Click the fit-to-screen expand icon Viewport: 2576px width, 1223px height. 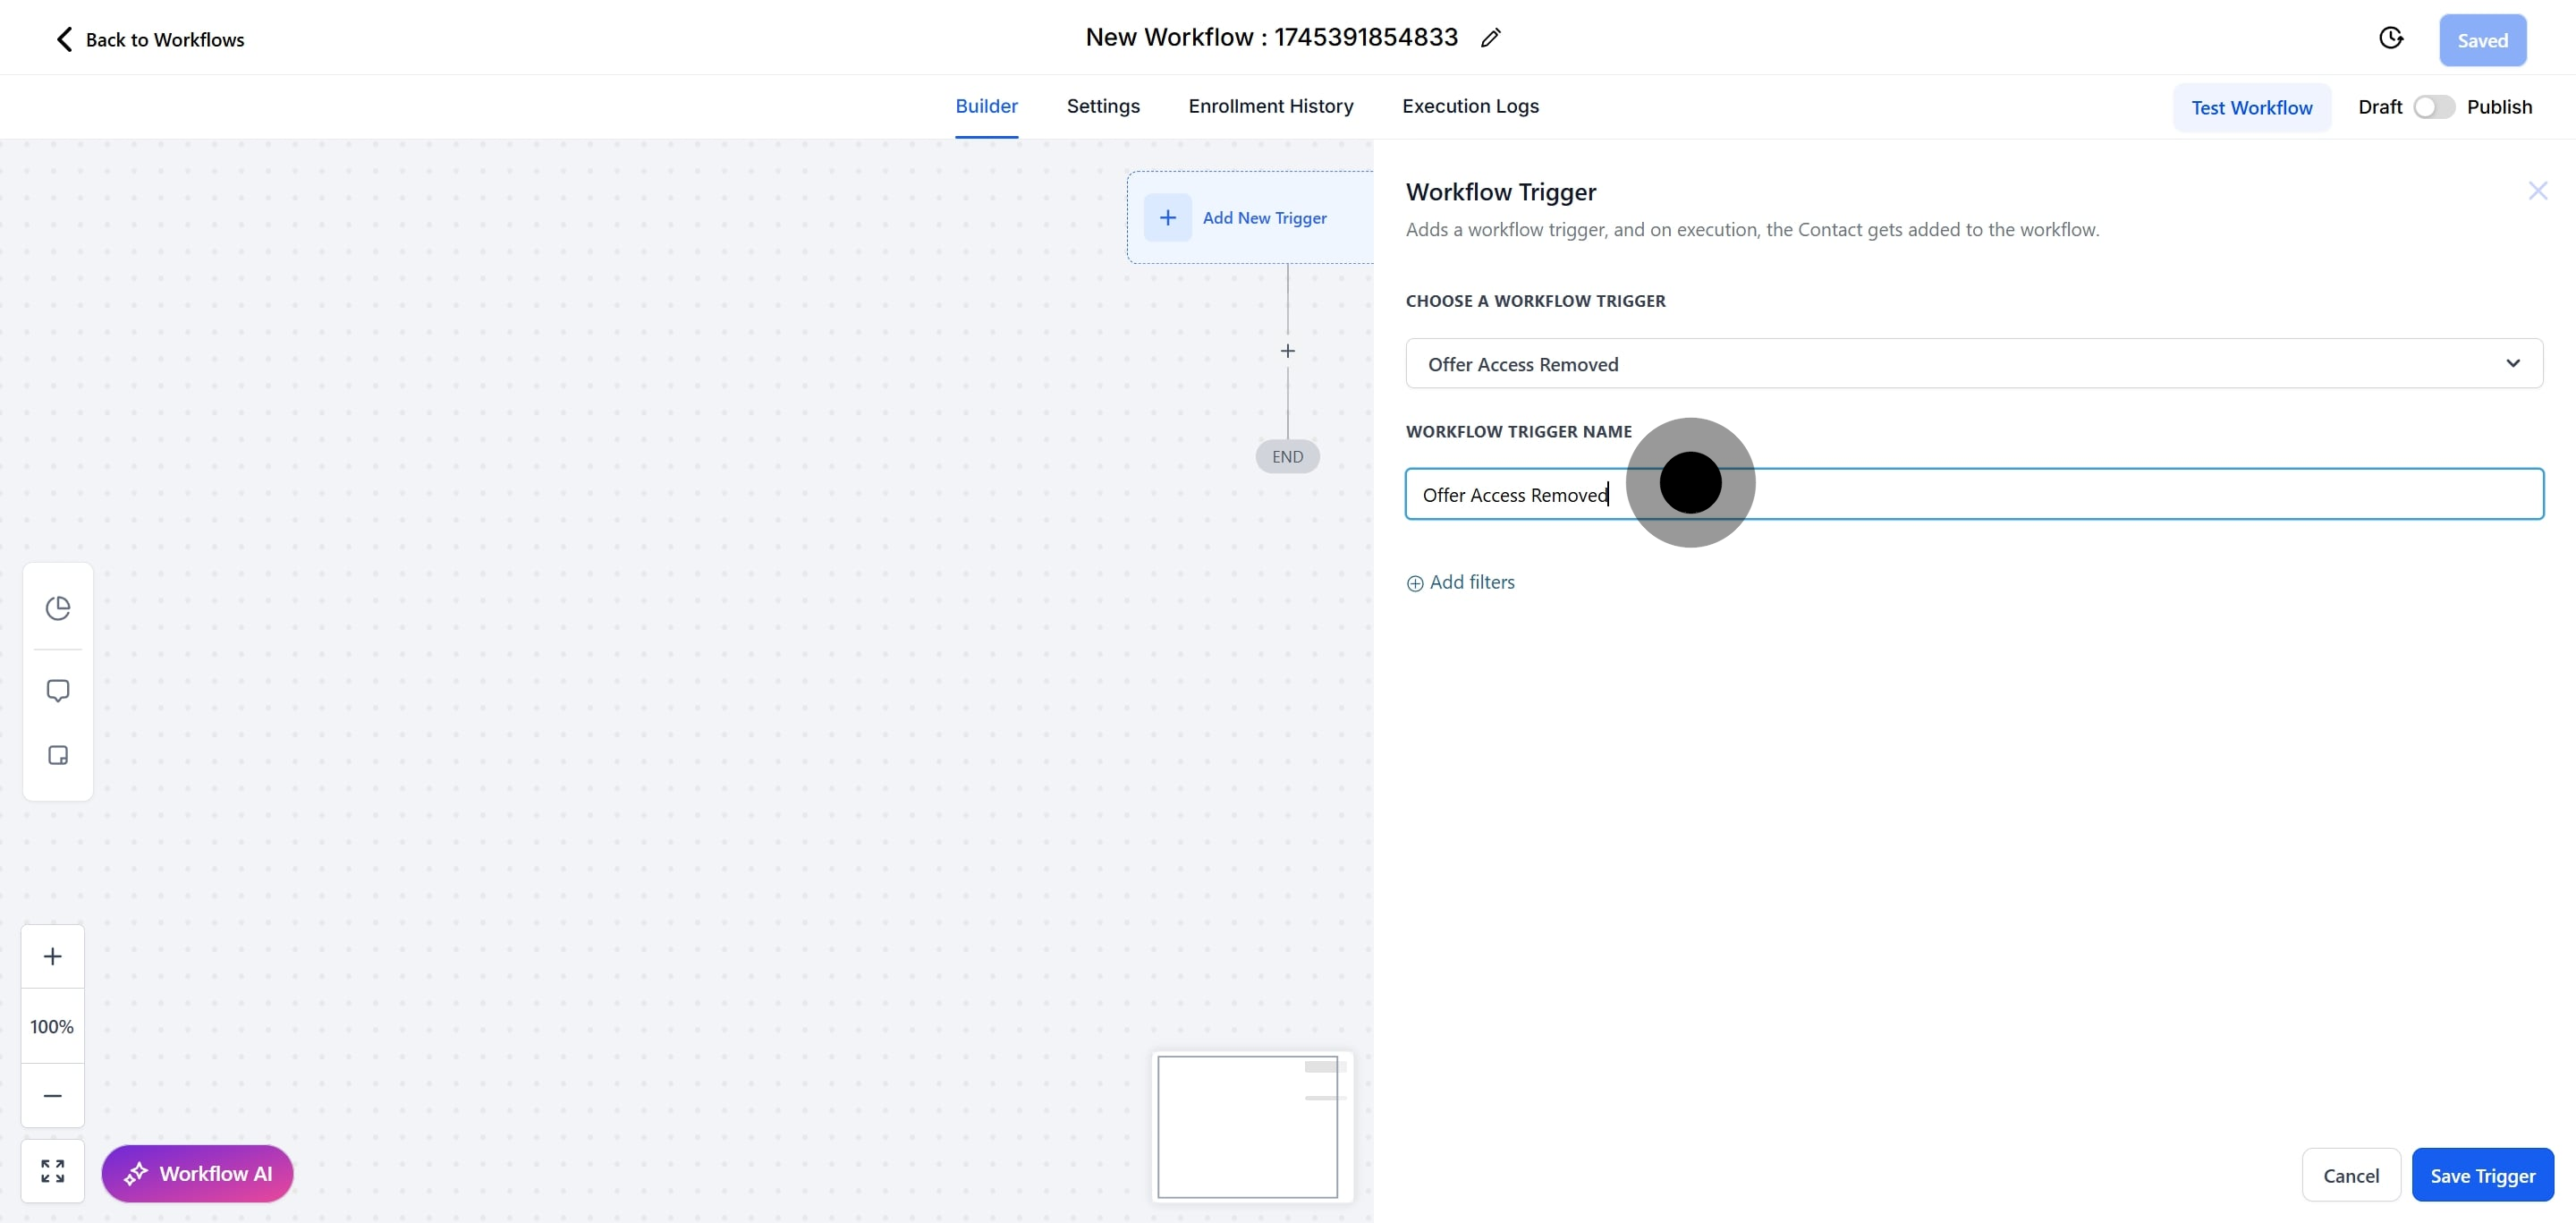pos(53,1171)
